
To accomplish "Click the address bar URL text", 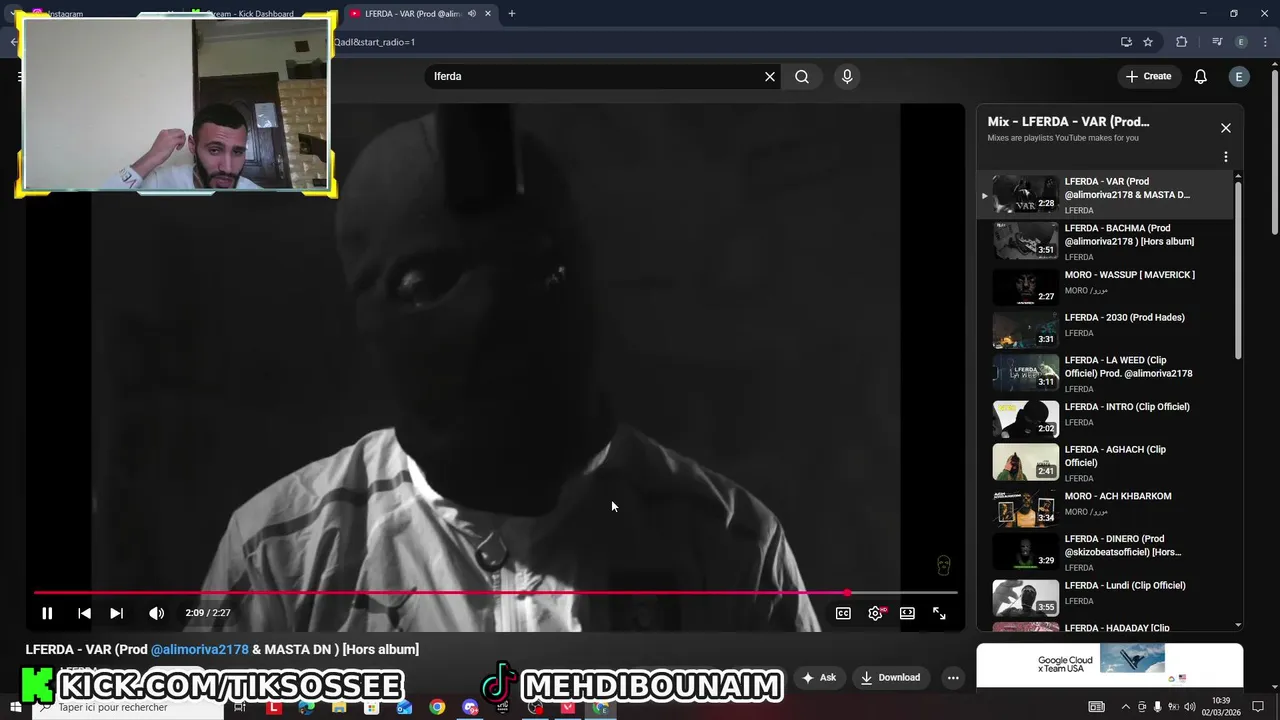I will (374, 42).
